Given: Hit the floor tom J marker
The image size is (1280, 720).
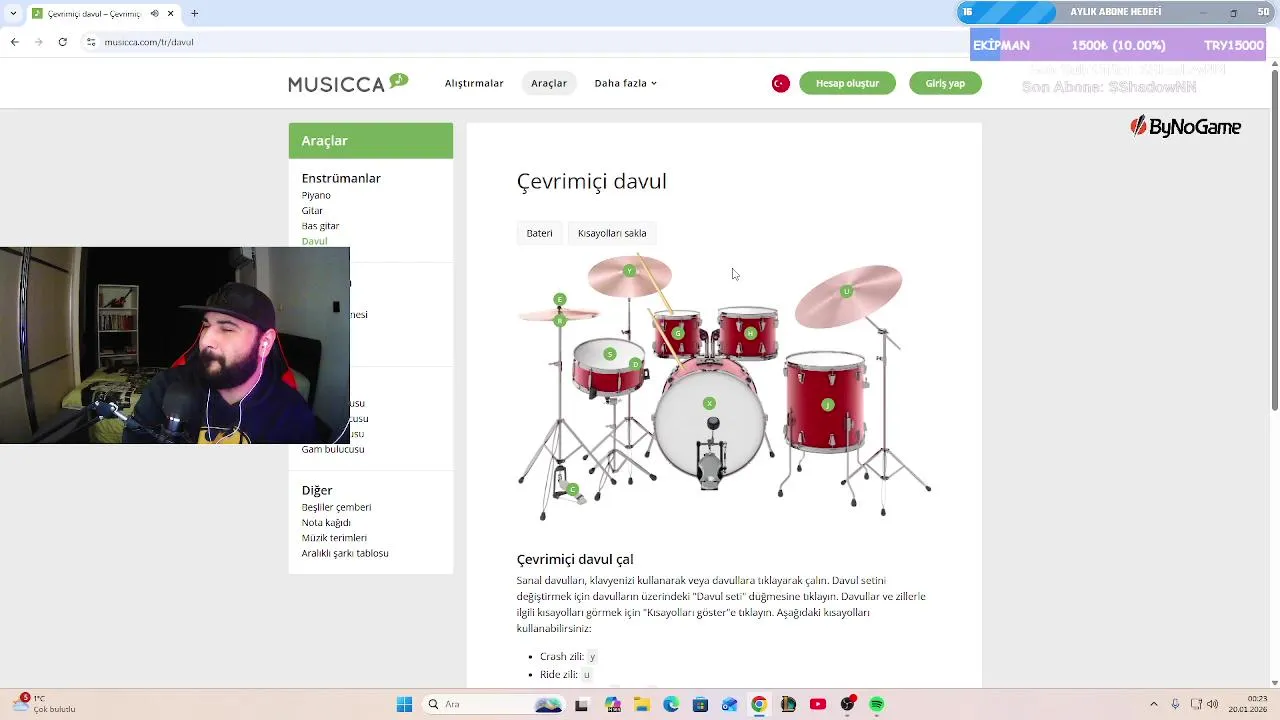Looking at the screenshot, I should (827, 405).
